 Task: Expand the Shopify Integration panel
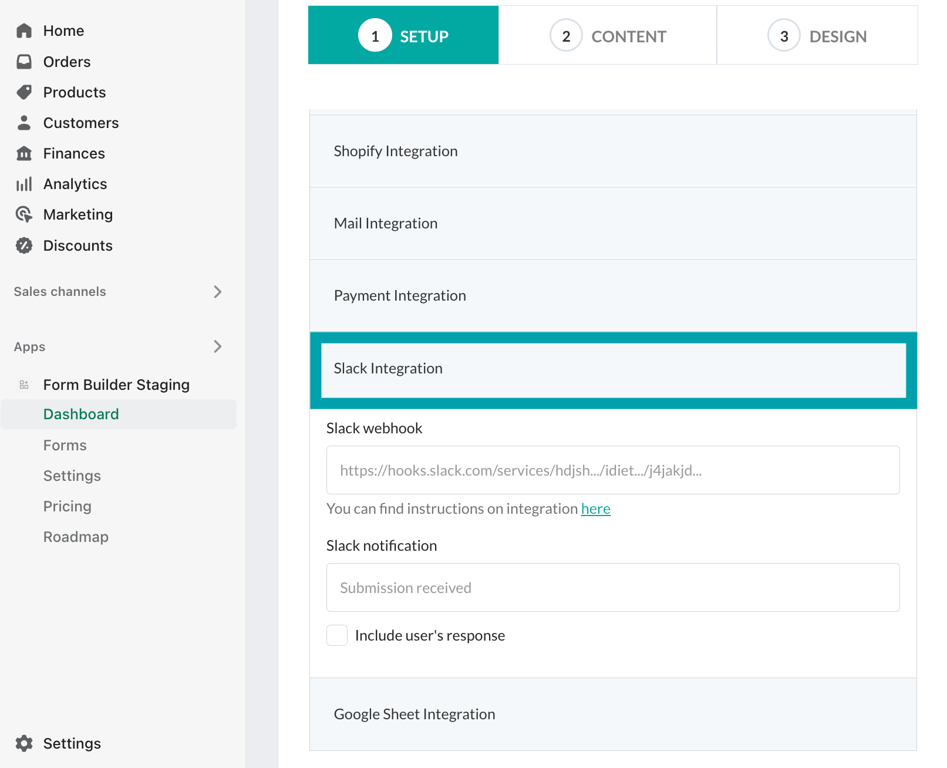coord(612,151)
